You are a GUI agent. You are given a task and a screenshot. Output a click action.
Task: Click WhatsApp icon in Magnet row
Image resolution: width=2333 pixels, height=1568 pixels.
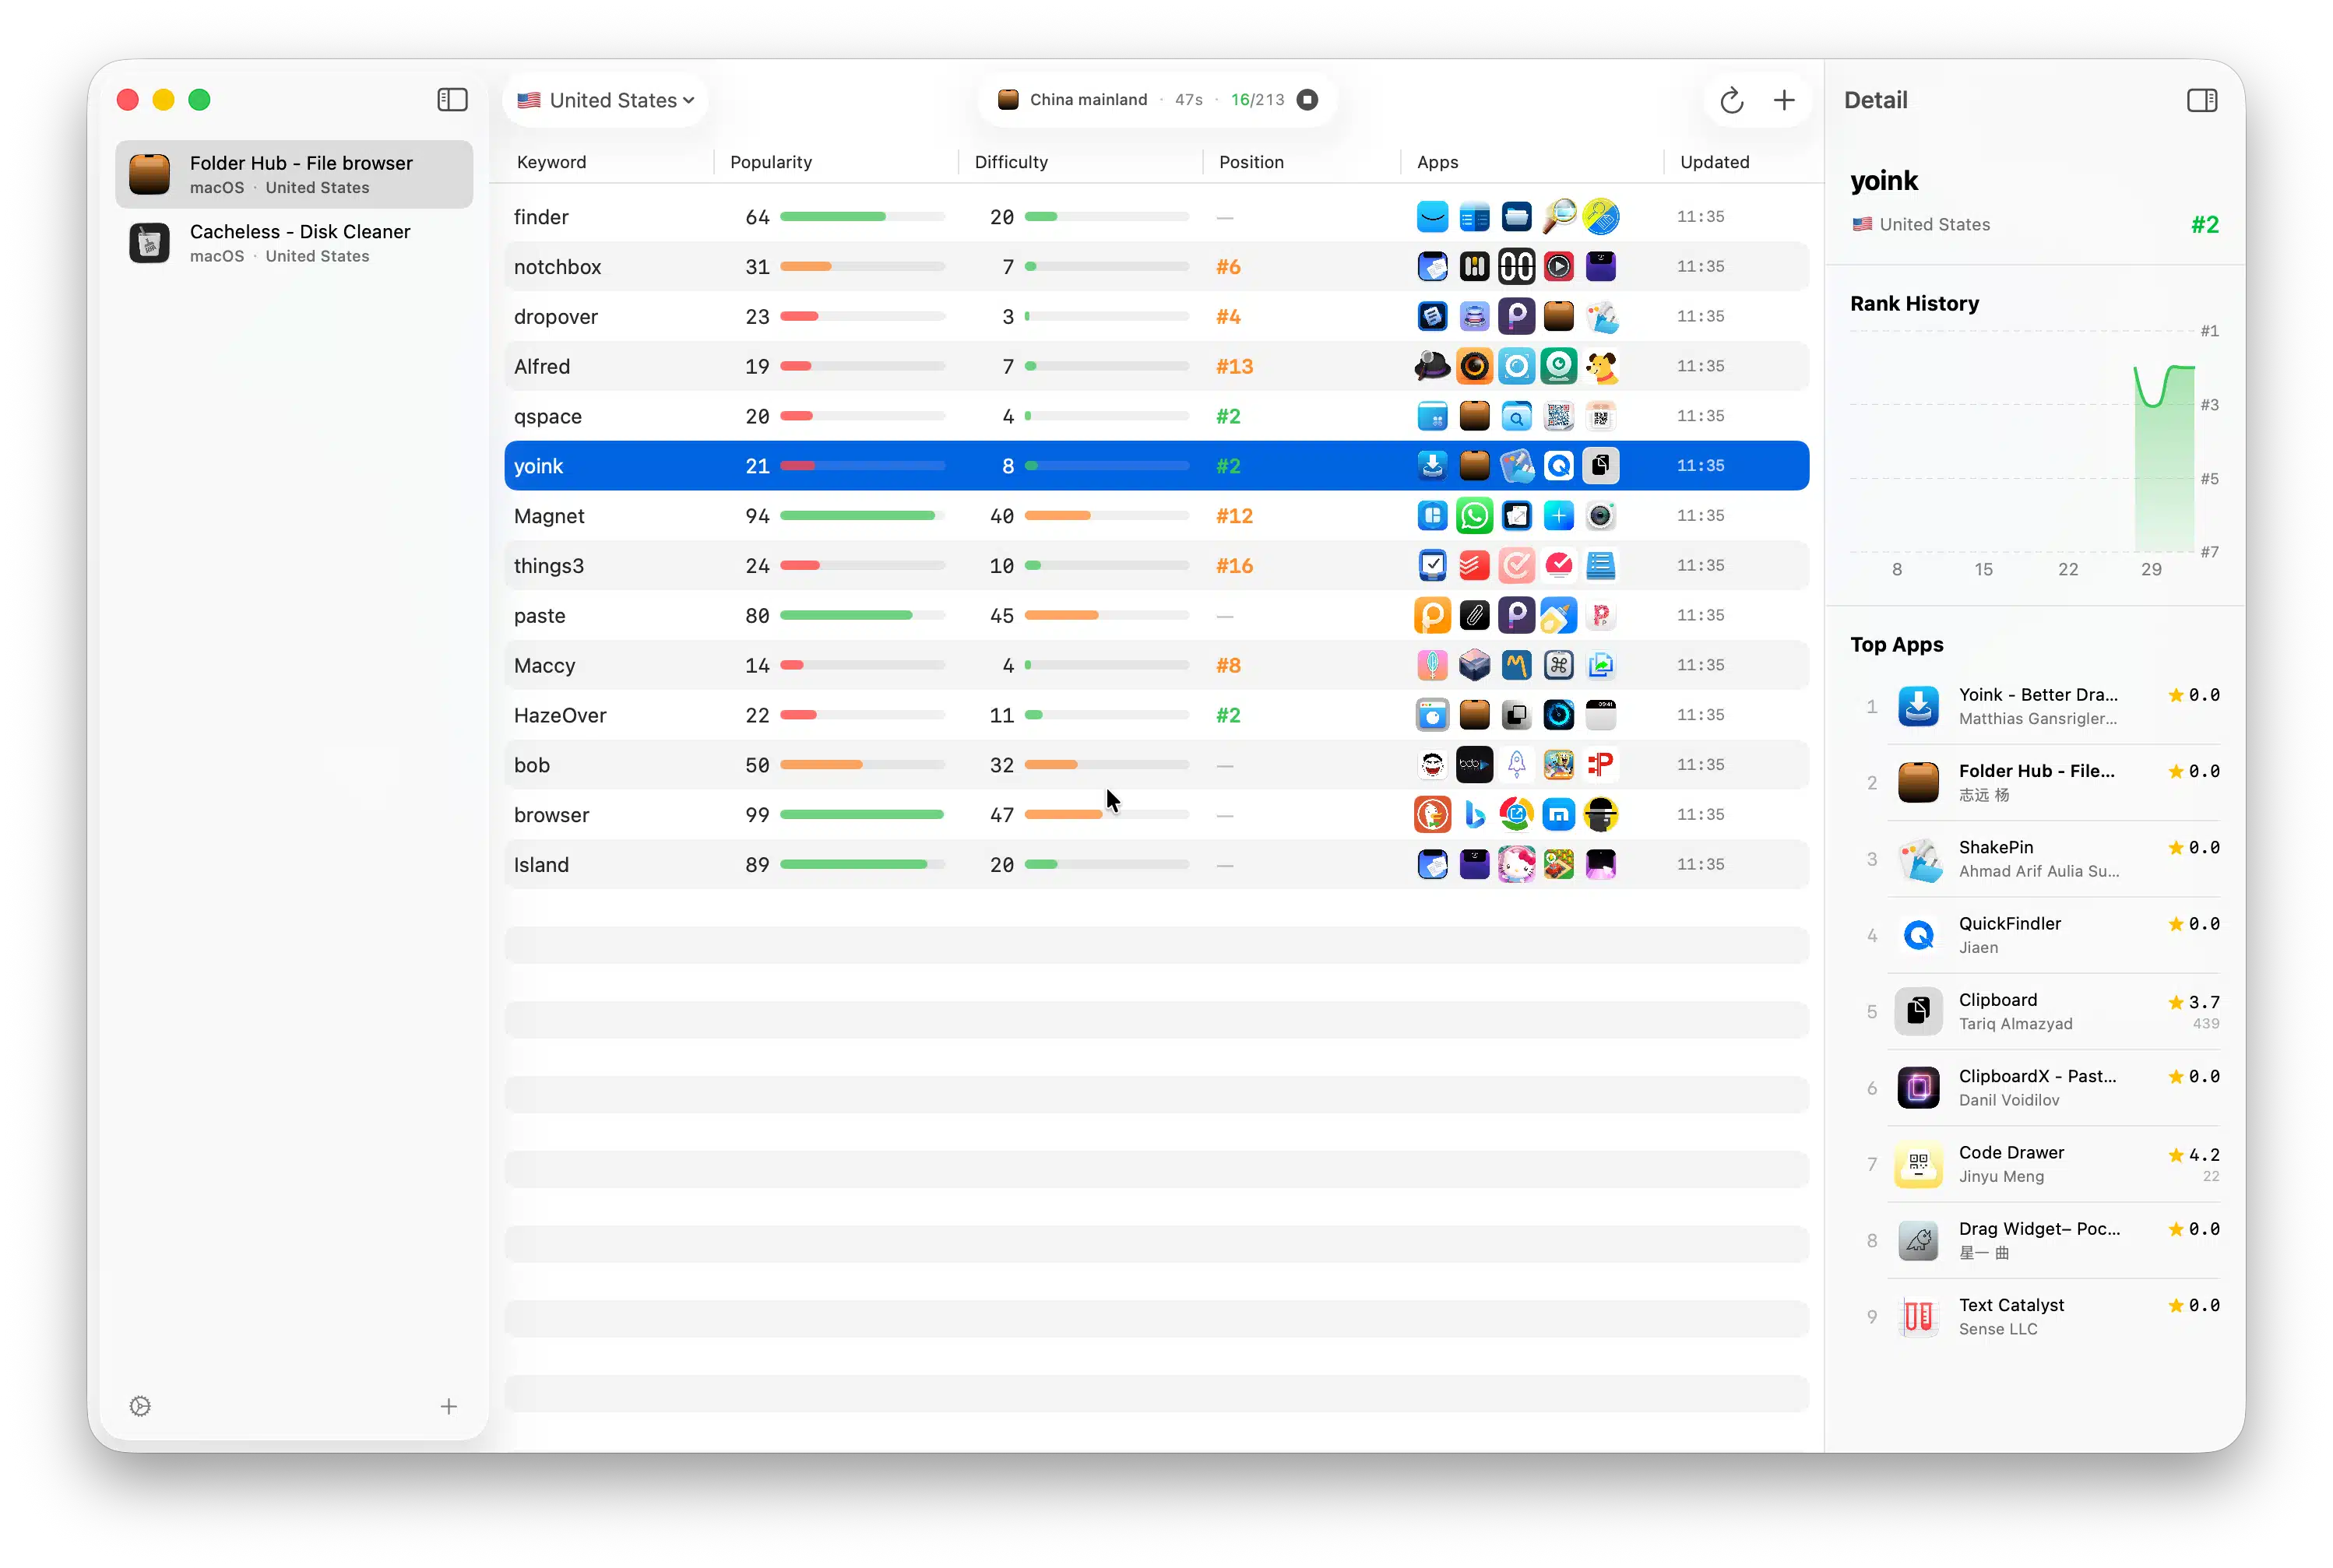click(x=1474, y=516)
